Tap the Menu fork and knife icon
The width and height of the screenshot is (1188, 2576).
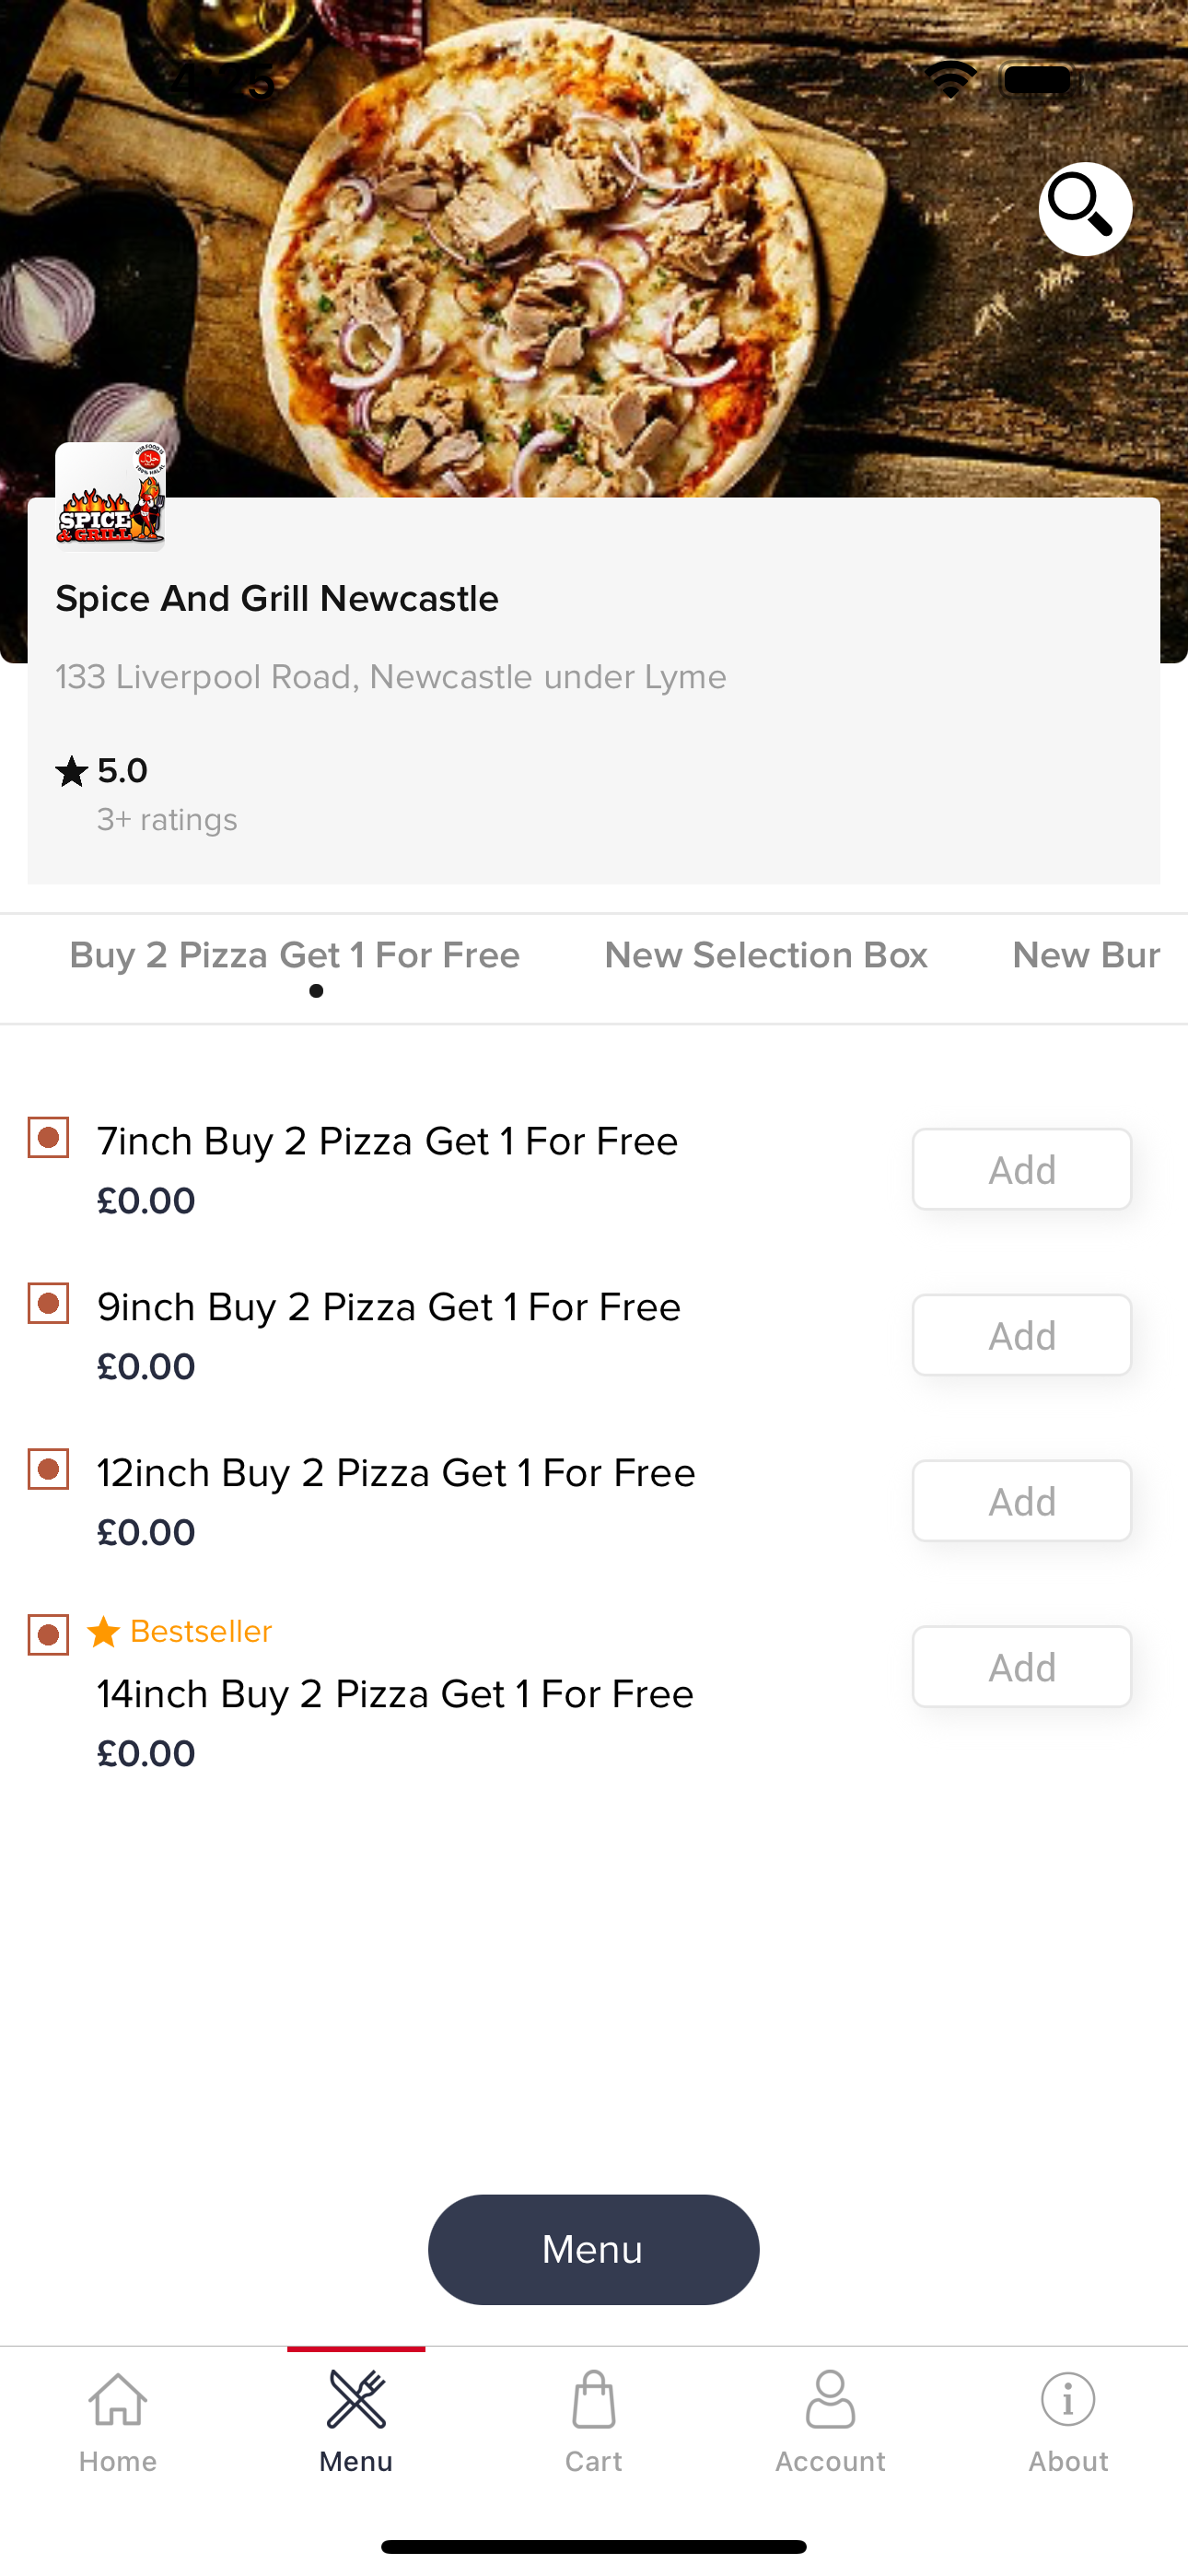click(356, 2399)
